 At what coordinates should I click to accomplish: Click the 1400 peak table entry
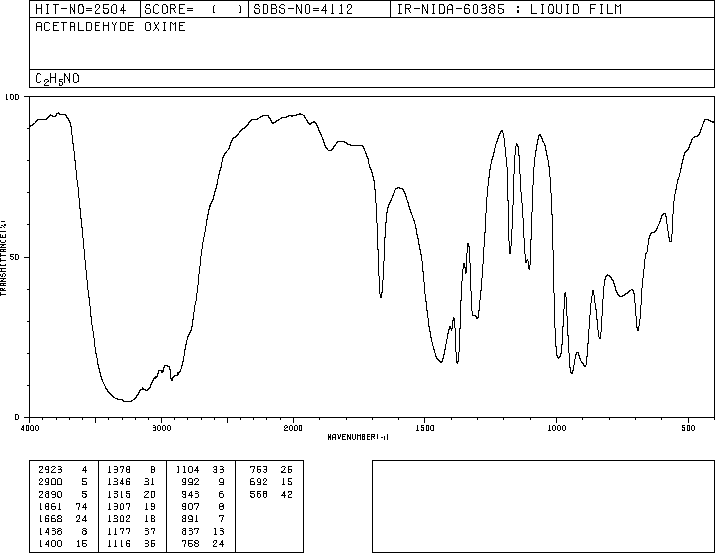coord(50,543)
